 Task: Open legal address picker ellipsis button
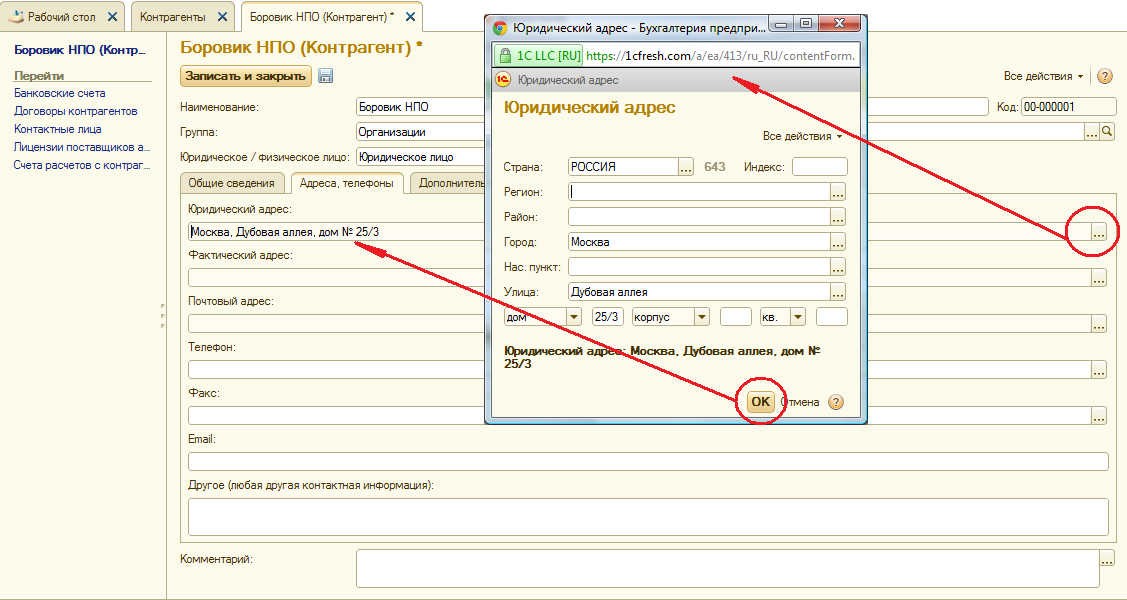[x=1099, y=233]
